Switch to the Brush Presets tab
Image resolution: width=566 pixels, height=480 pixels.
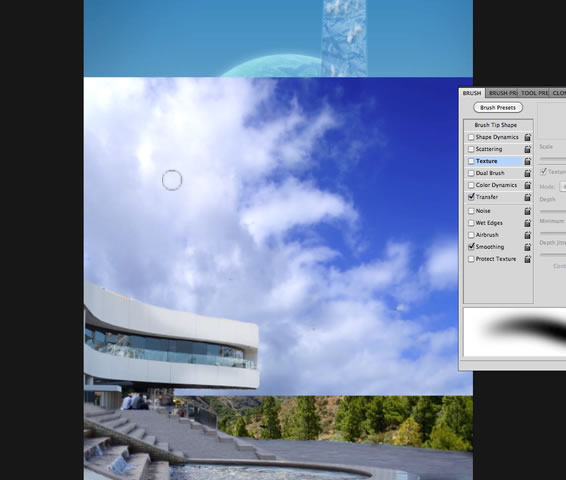(x=502, y=93)
